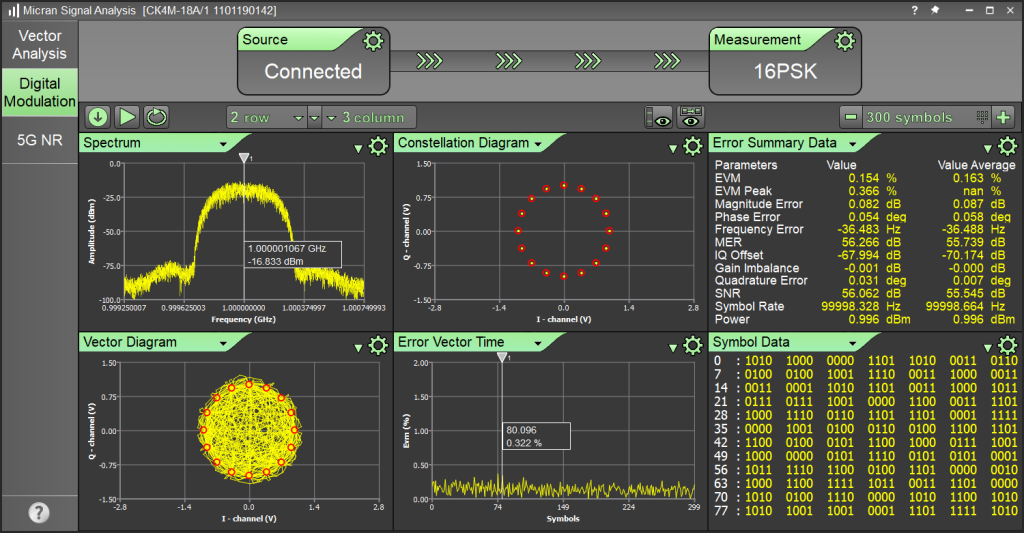Open the Measurement settings gear
Viewport: 1024px width, 533px height.
pos(845,41)
